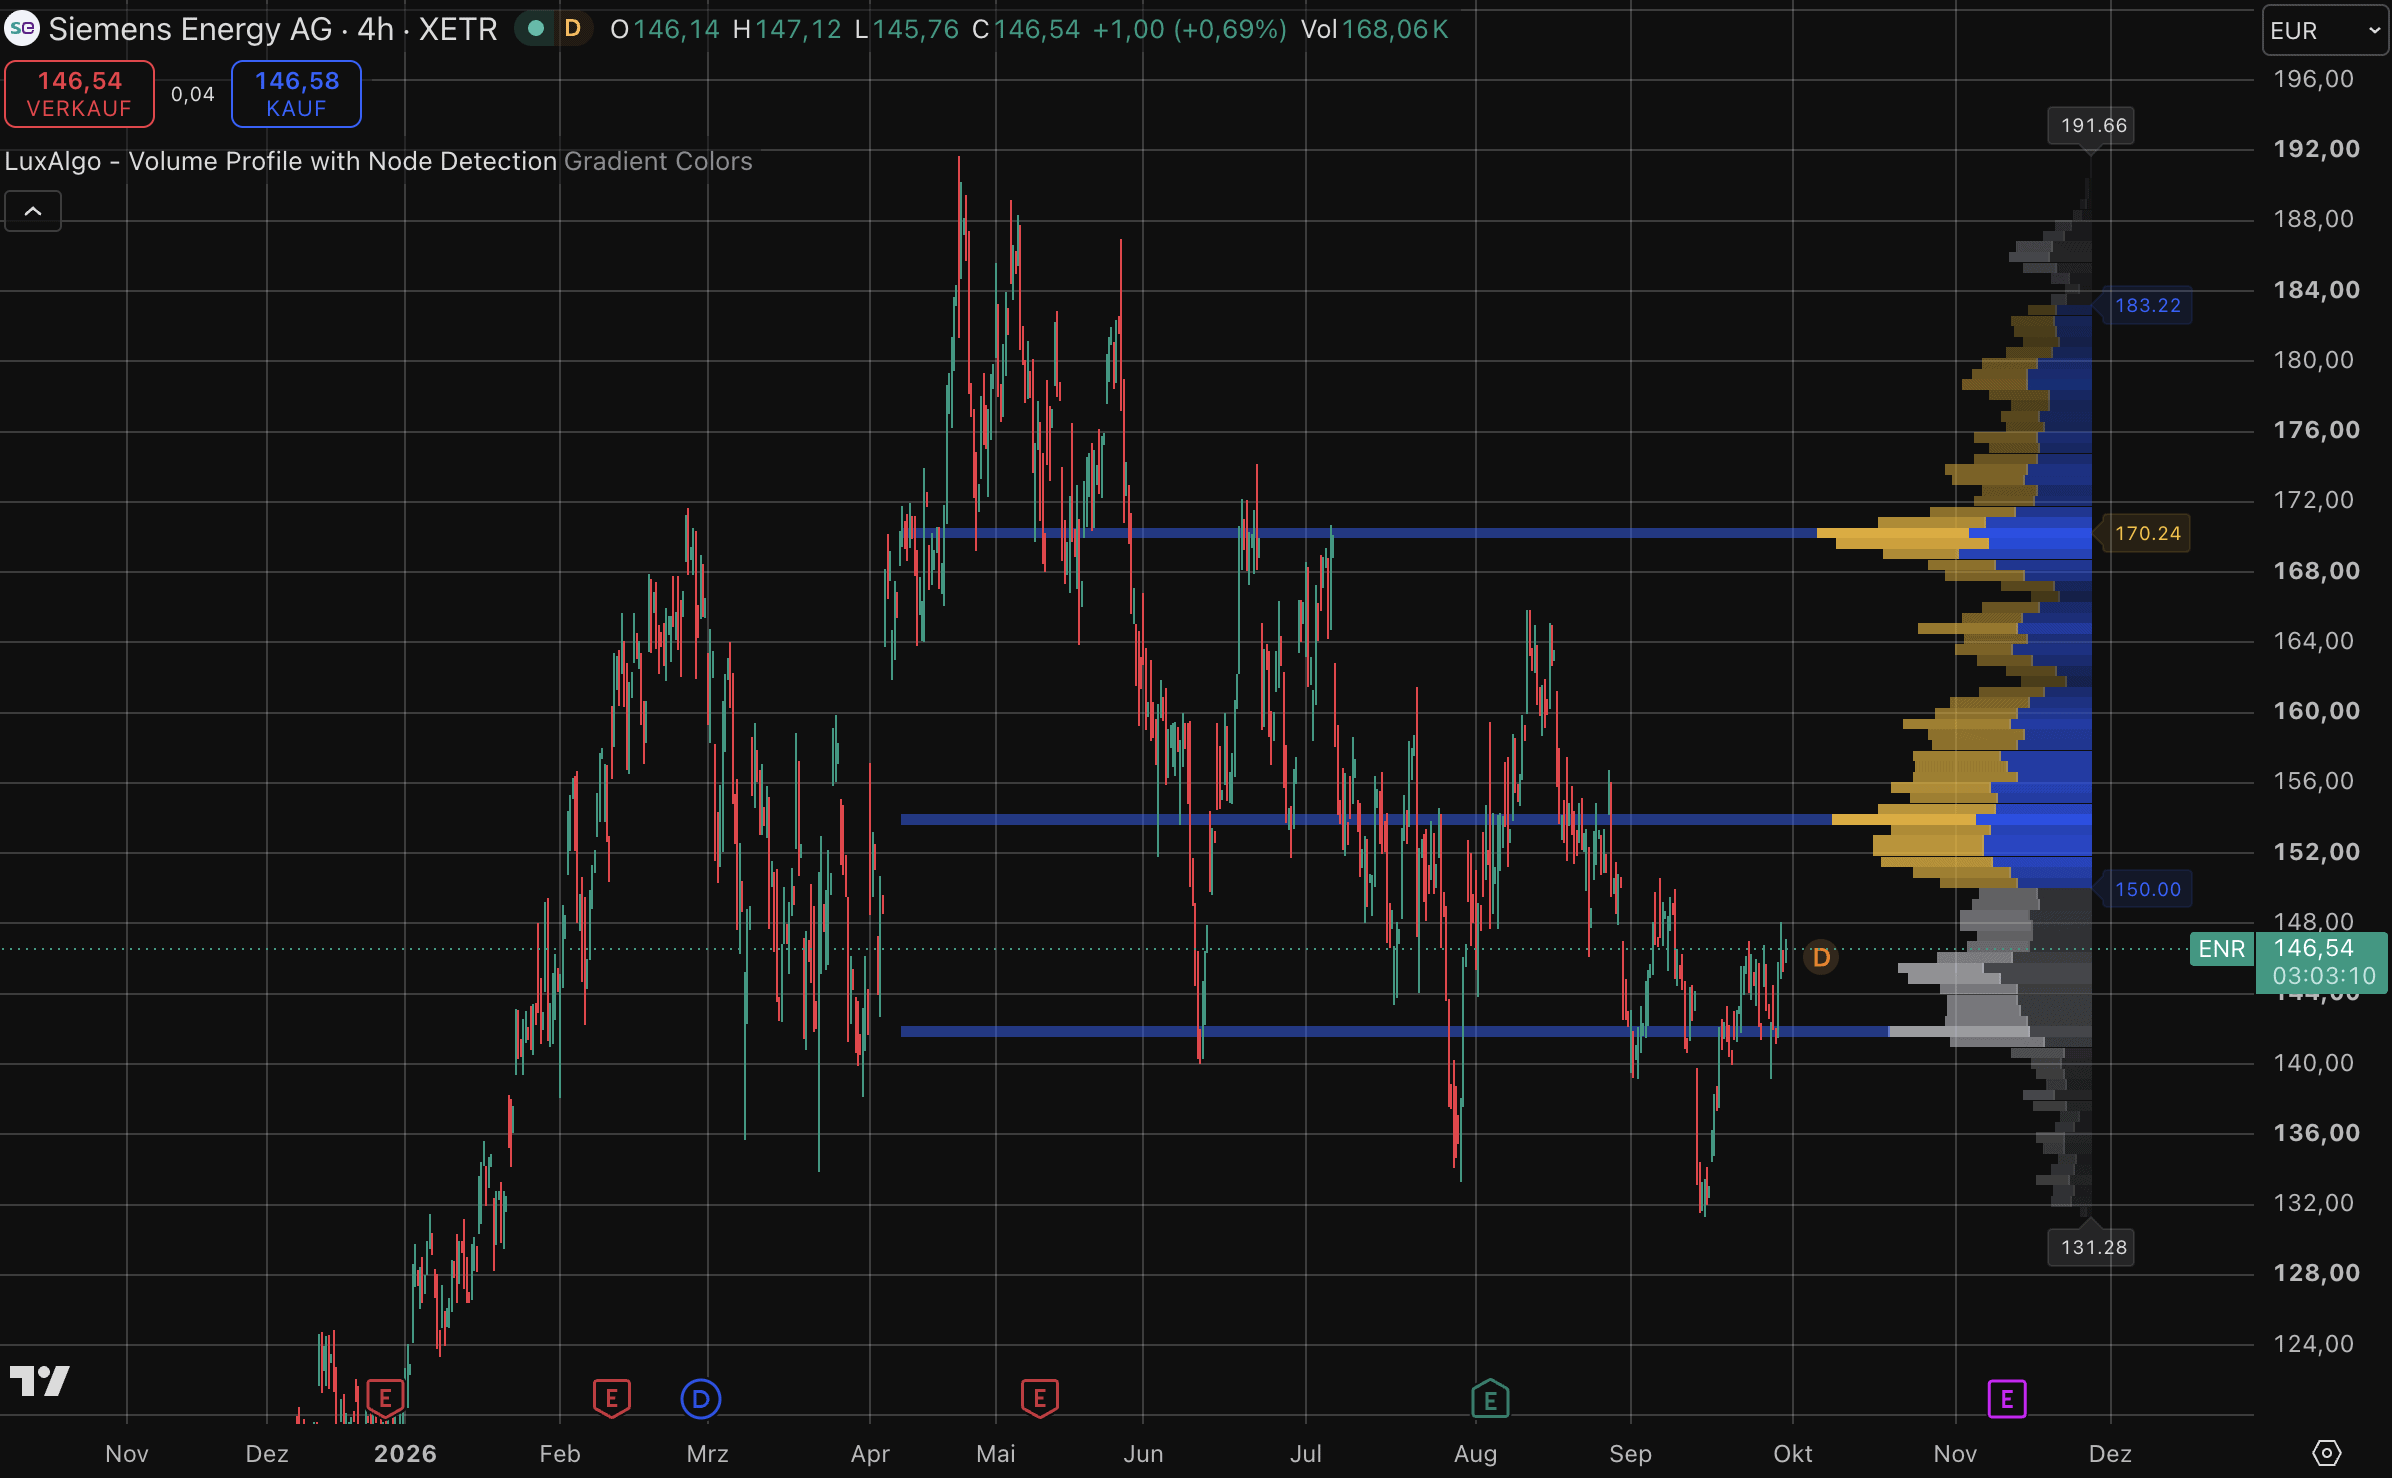
Task: Click the Aug label on time axis
Action: tap(1475, 1453)
